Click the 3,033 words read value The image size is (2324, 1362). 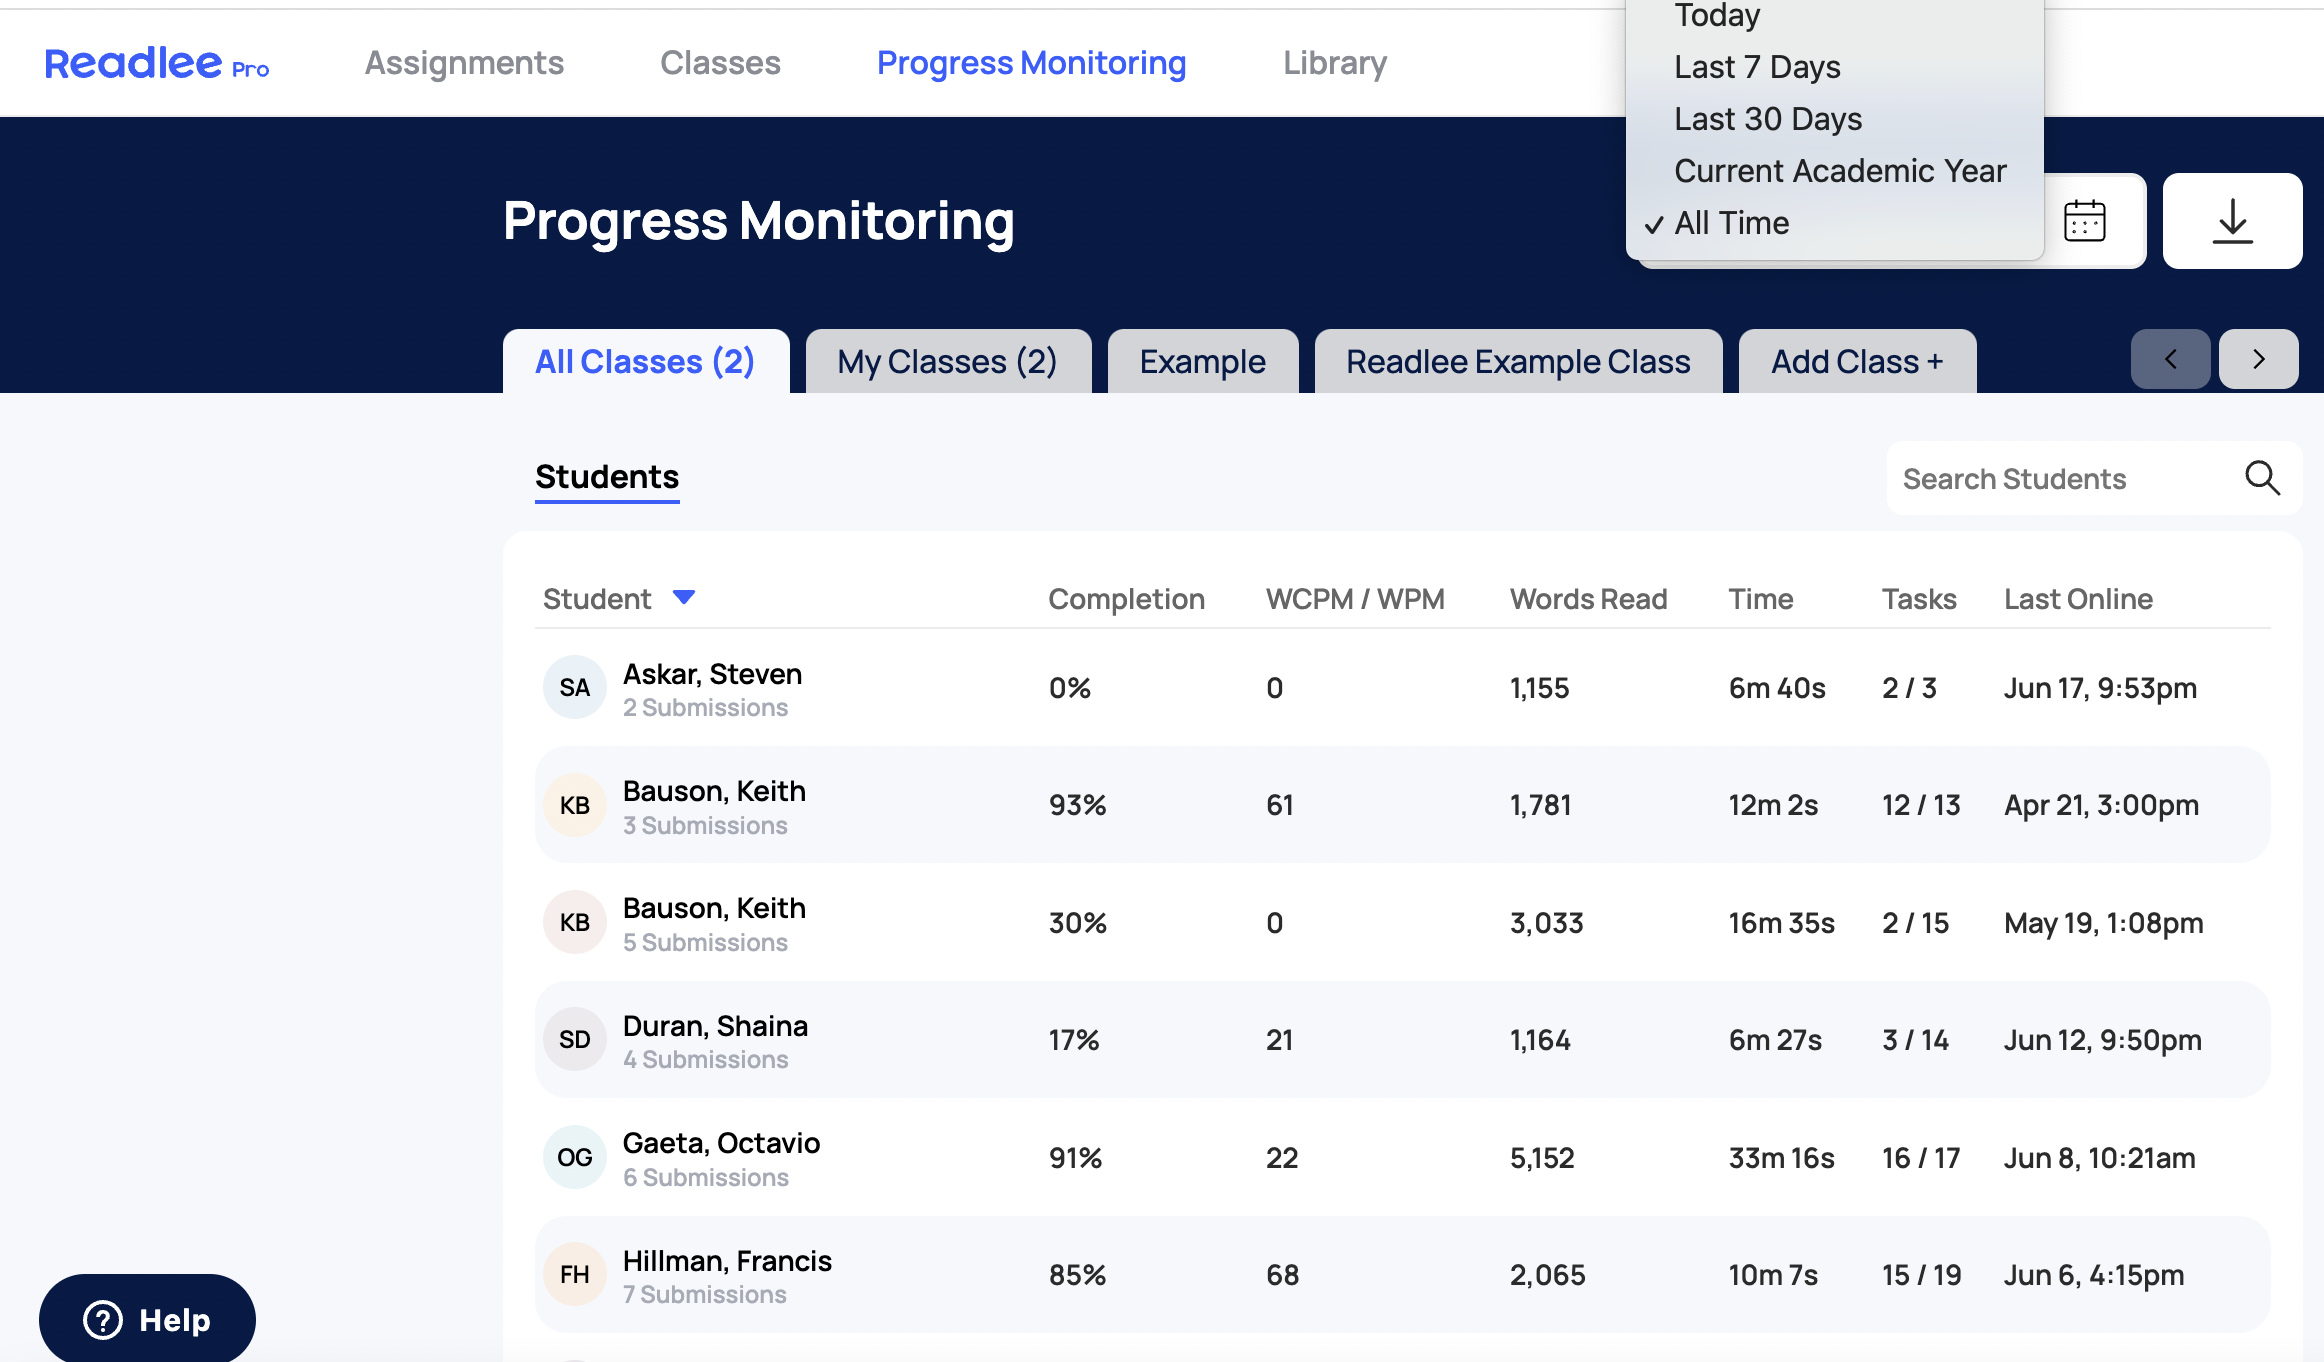[1546, 923]
